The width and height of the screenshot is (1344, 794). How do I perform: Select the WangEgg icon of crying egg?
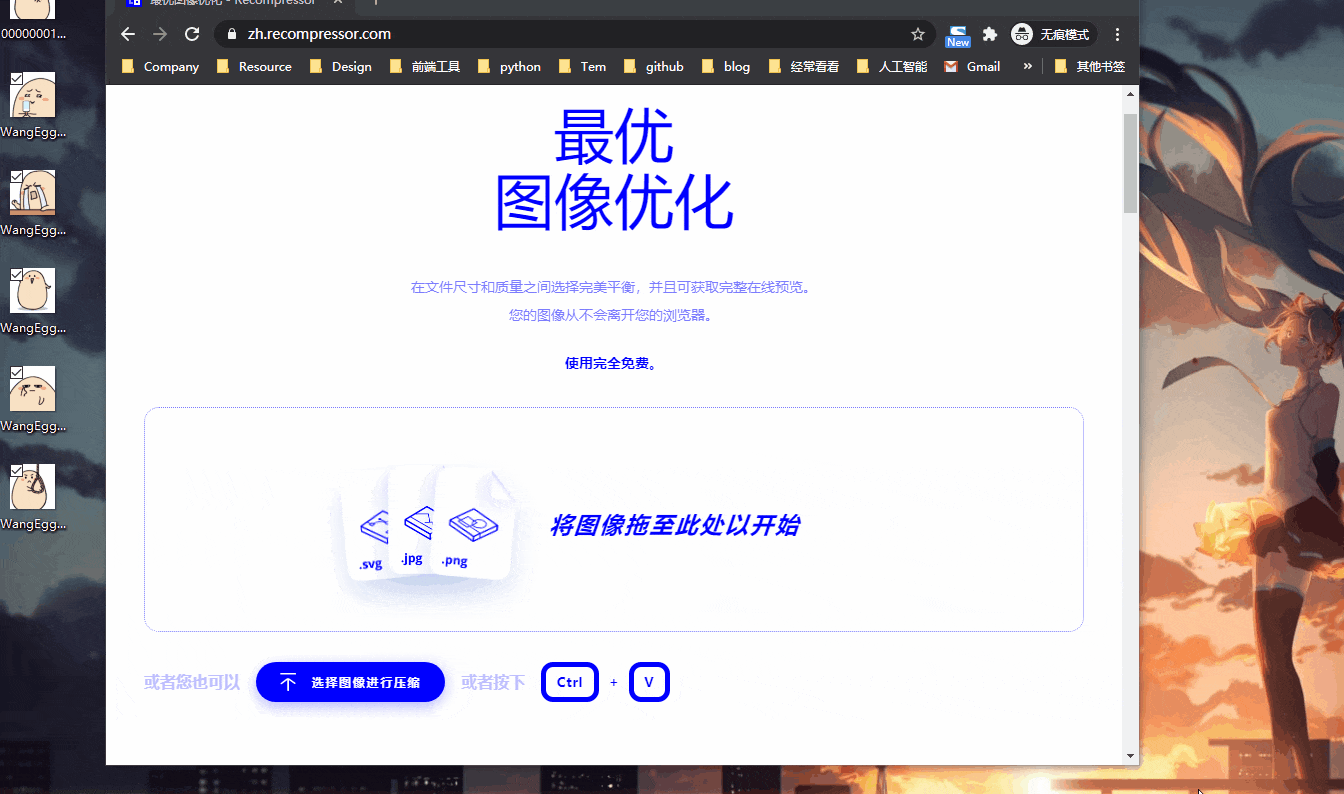33,203
